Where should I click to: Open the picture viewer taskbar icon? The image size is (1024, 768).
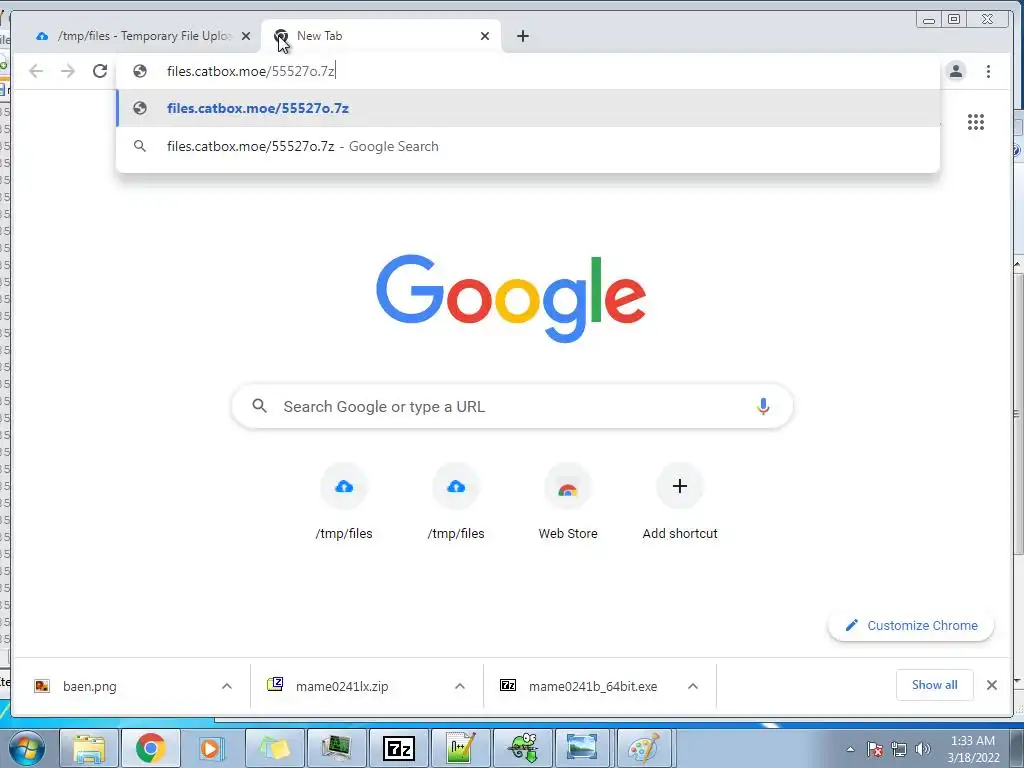point(583,748)
